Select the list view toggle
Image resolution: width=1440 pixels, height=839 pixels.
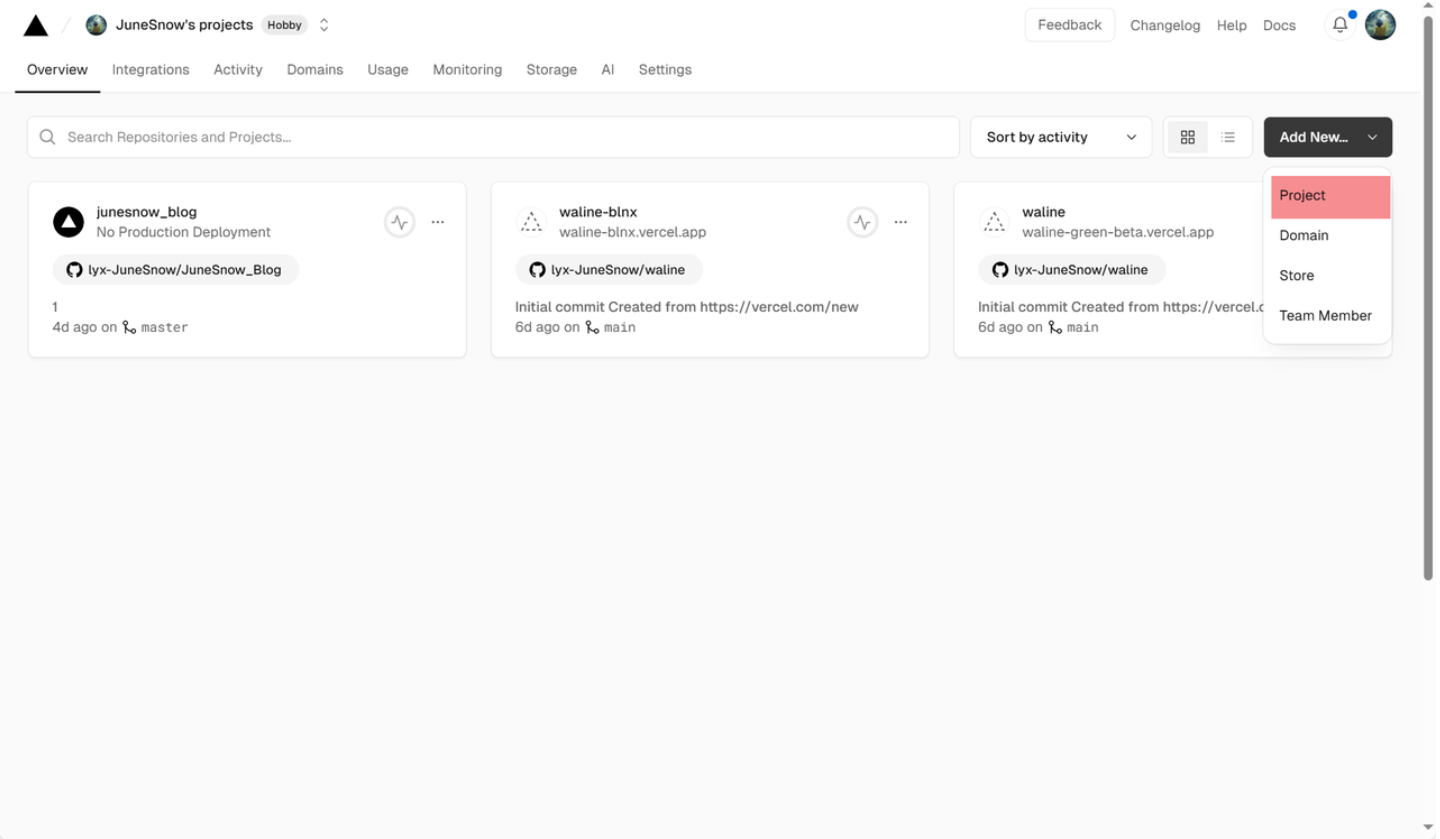pos(1228,137)
